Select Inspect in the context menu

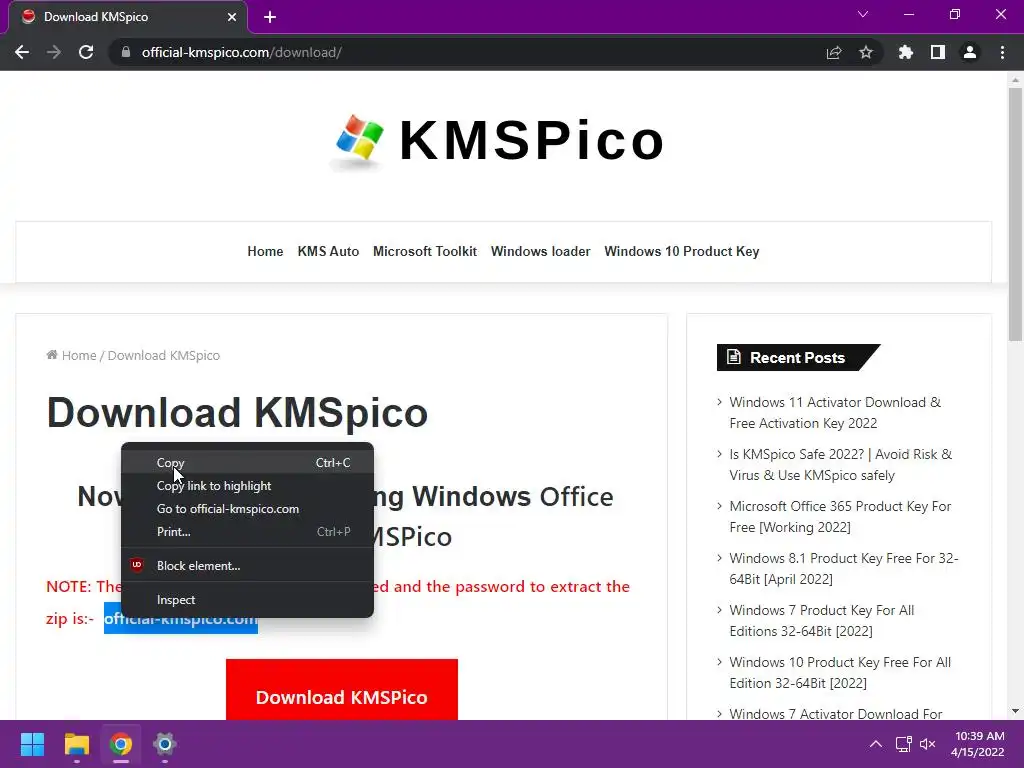(248, 600)
